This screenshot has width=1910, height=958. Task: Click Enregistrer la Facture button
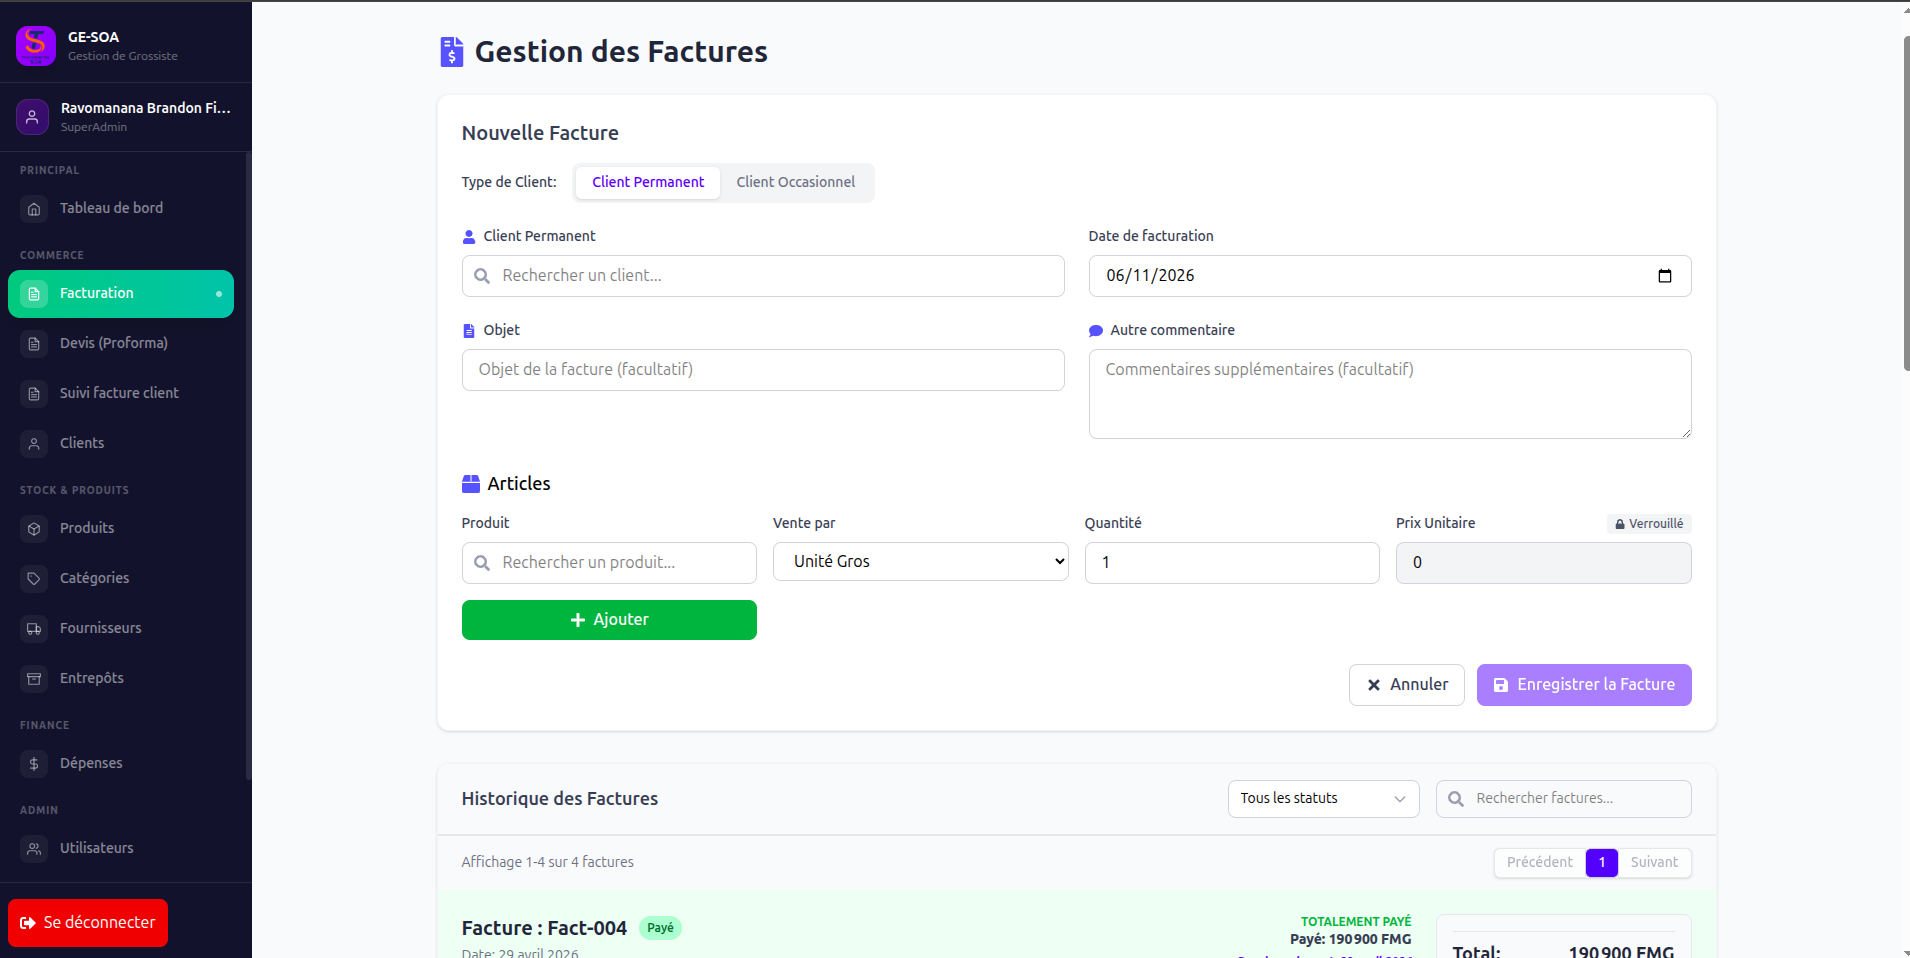[1584, 685]
